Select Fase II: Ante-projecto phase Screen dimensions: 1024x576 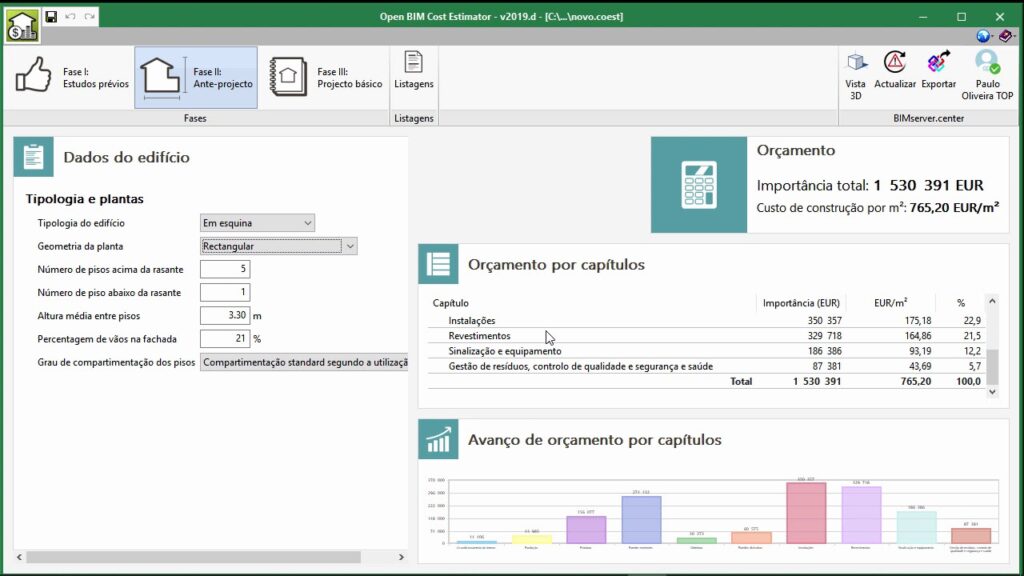196,78
